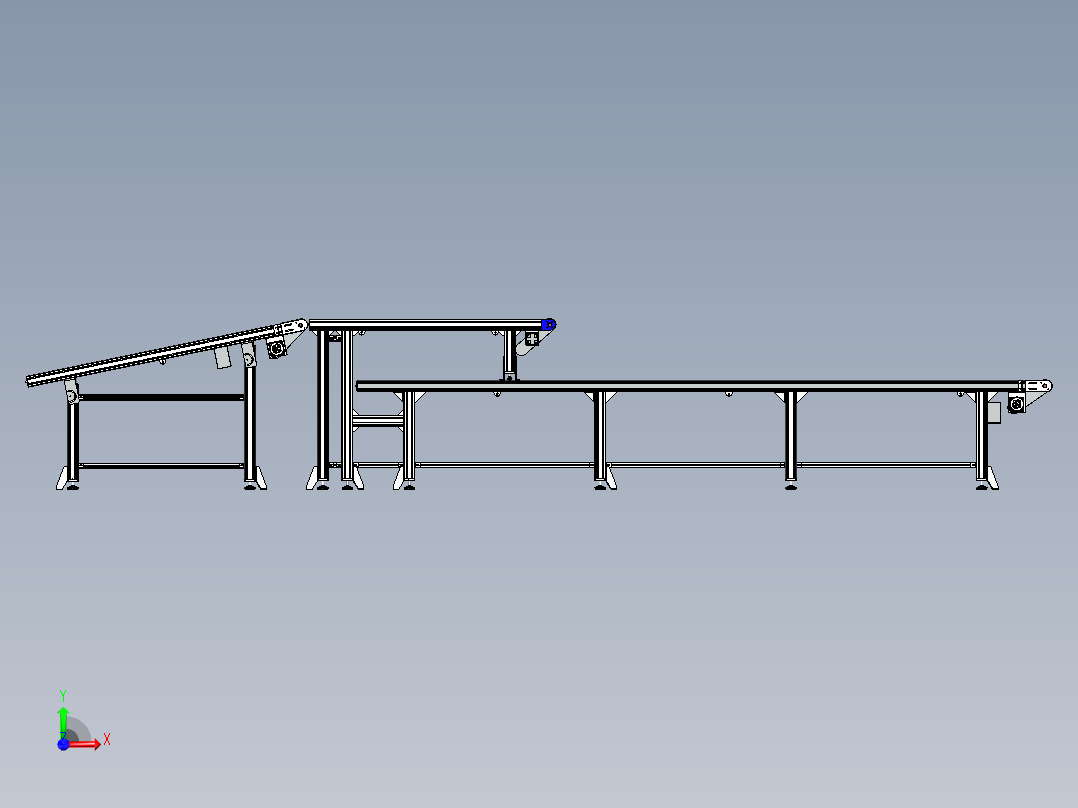Select the drive motor under the inclined conveyor

pyautogui.click(x=276, y=349)
